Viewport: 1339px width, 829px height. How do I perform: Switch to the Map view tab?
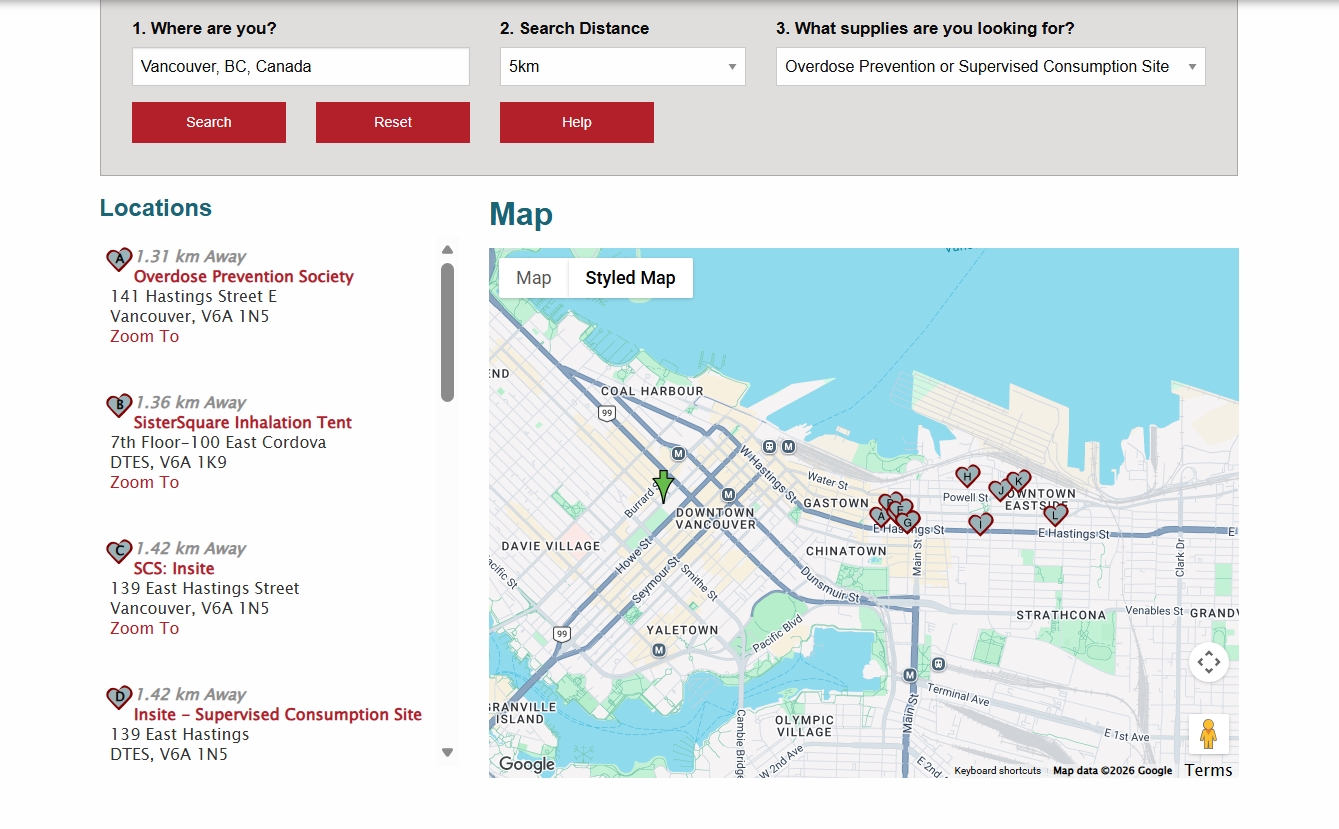[534, 278]
